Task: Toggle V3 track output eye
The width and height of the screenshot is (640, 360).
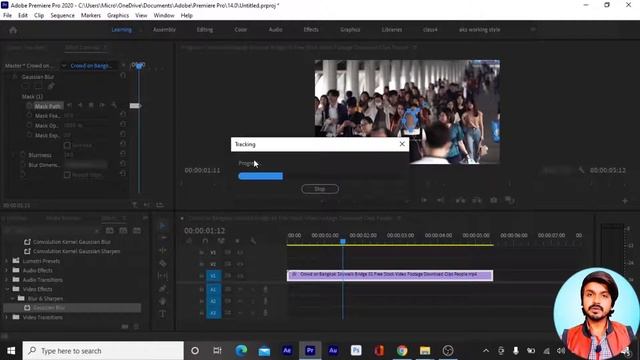Action: (240, 253)
